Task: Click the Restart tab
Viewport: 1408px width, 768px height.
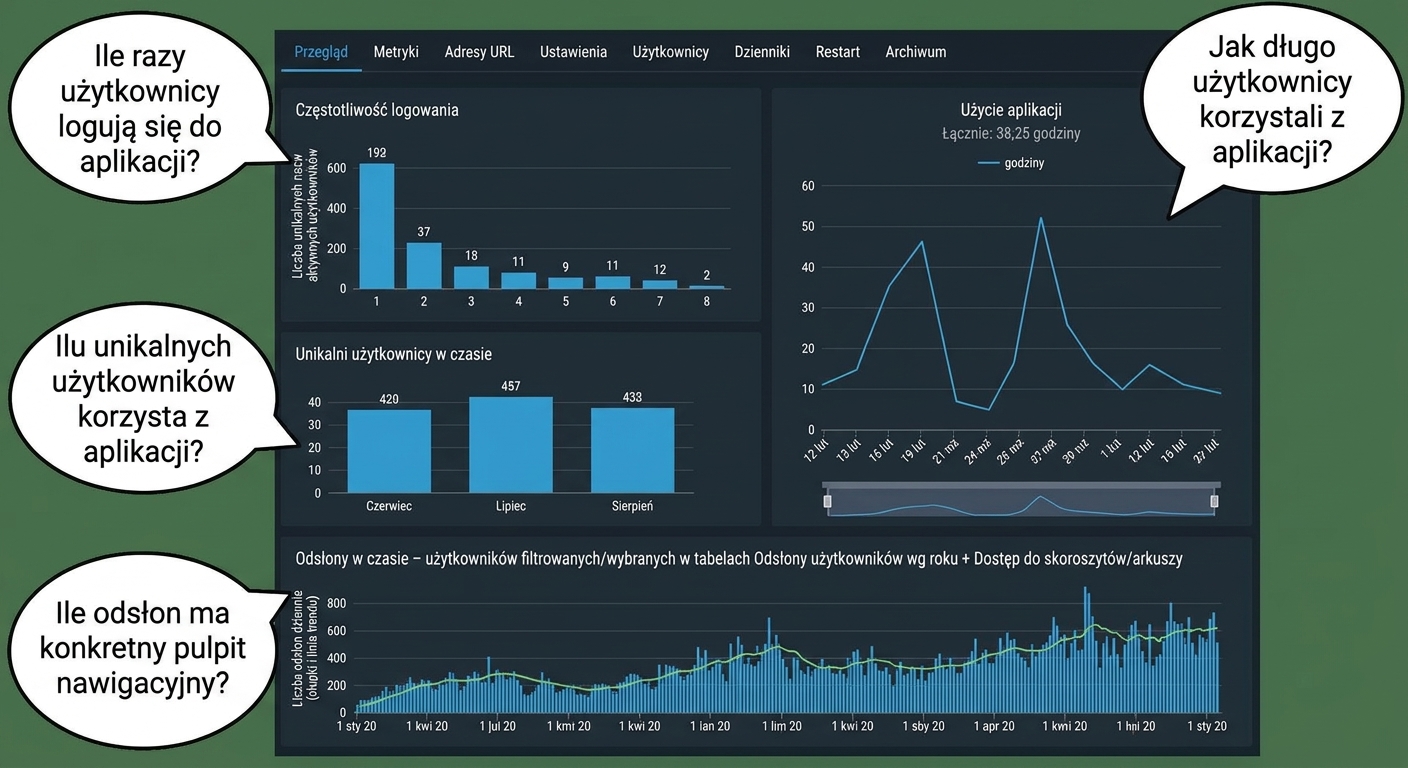Action: click(837, 52)
